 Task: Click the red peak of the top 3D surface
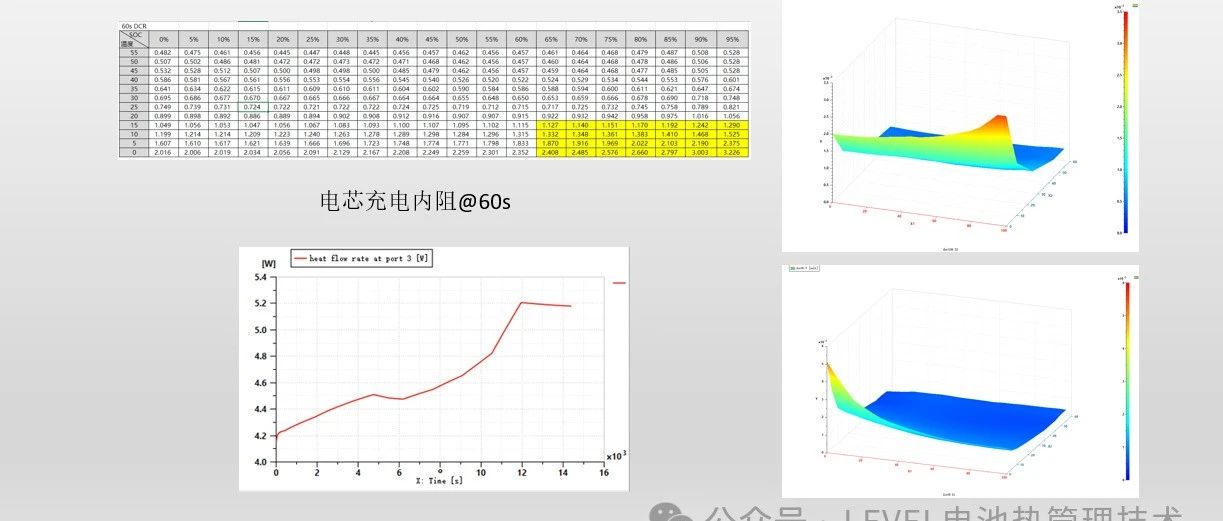[x=1001, y=124]
